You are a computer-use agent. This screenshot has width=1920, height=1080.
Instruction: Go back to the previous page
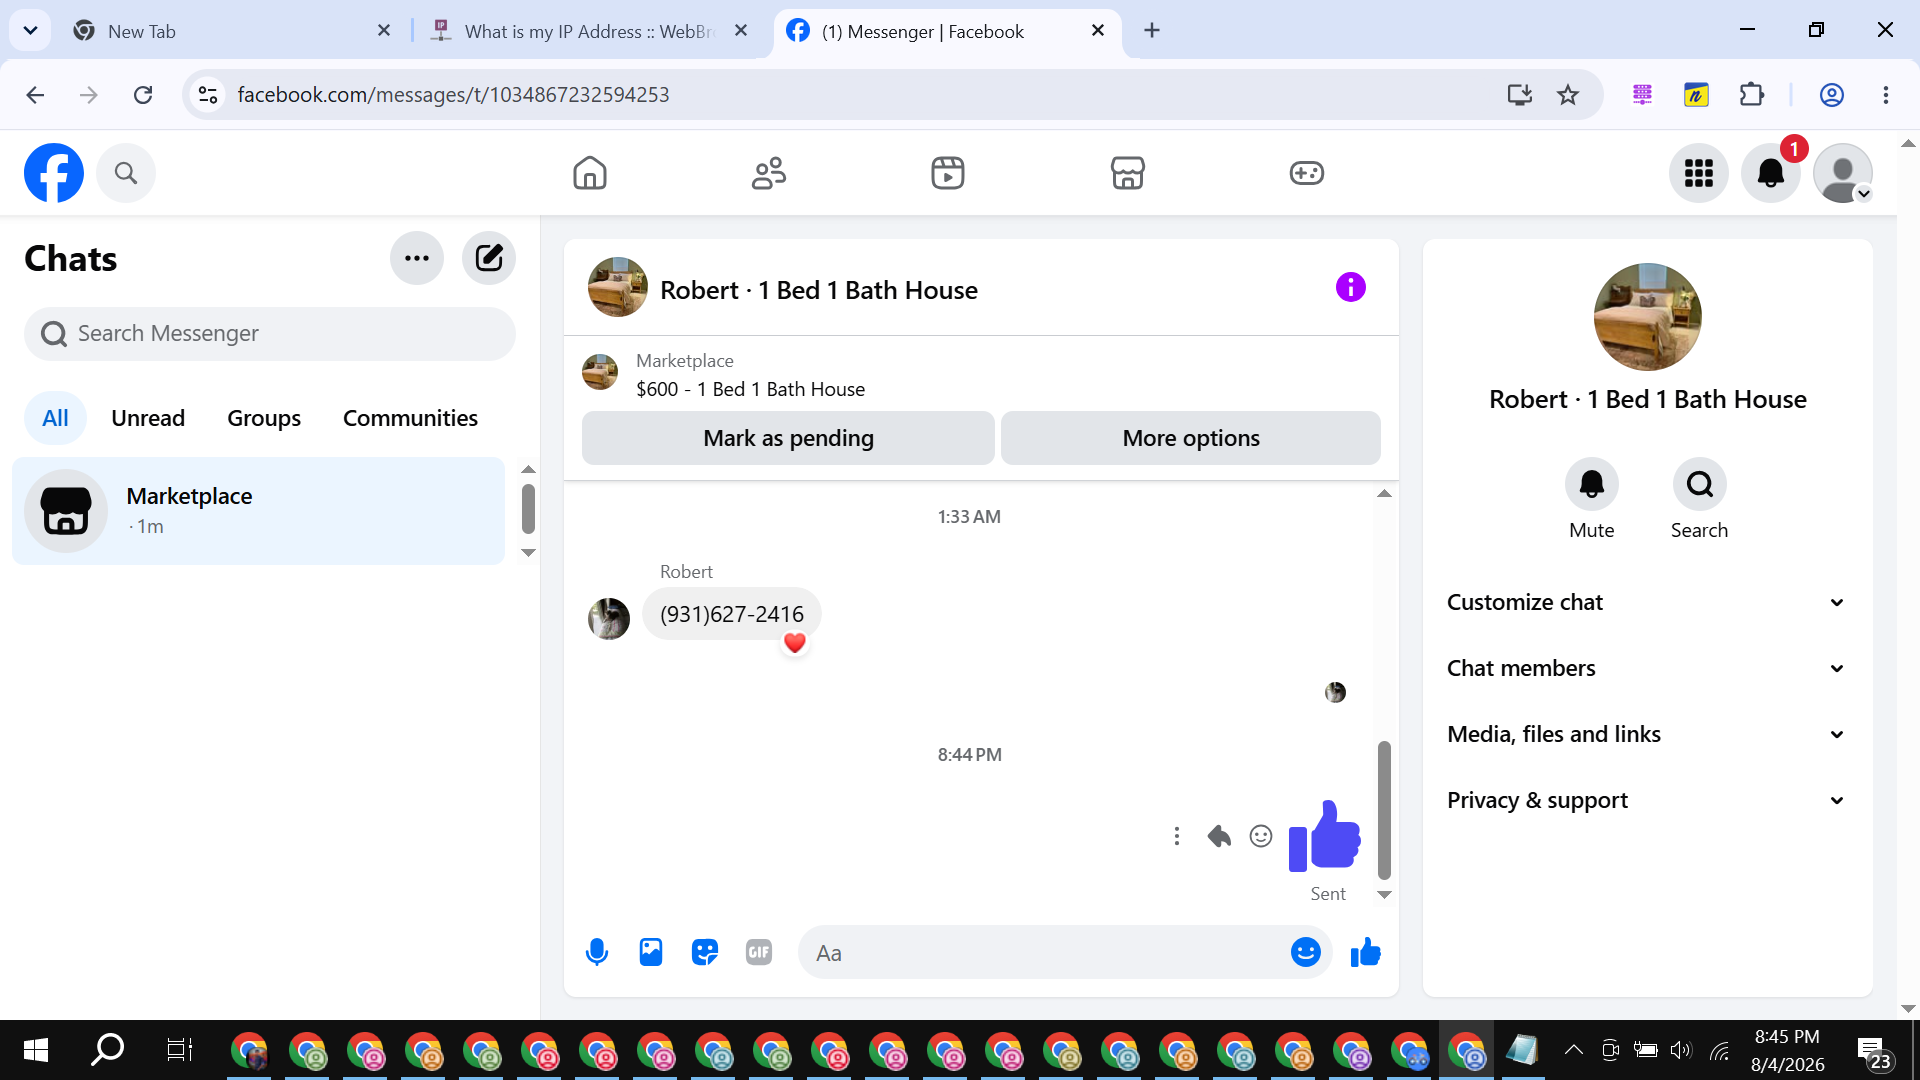35,95
